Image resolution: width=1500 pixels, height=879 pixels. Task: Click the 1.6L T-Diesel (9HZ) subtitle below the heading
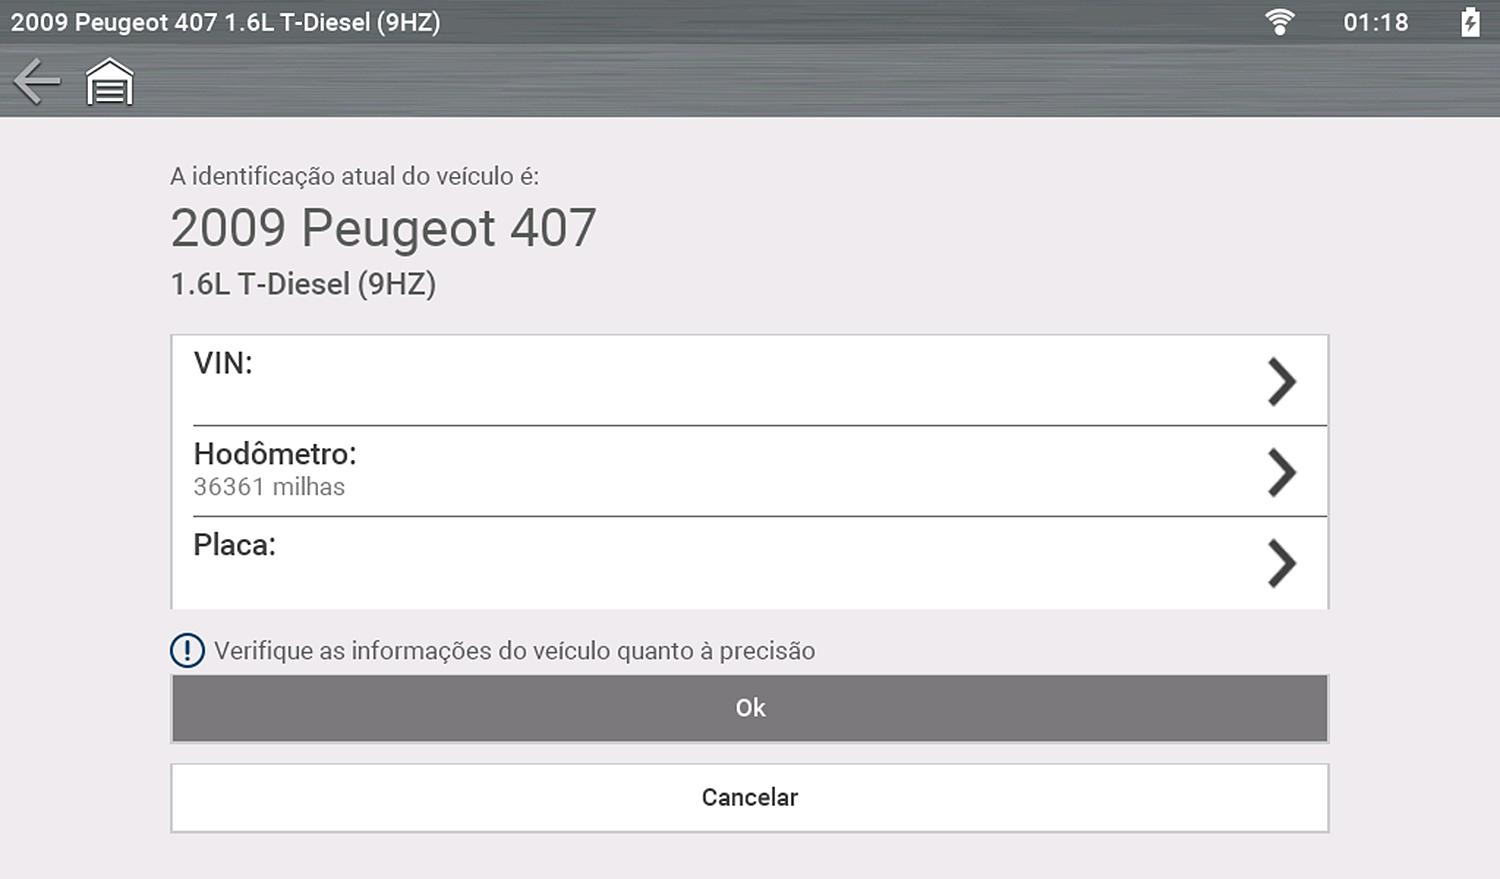[x=303, y=284]
